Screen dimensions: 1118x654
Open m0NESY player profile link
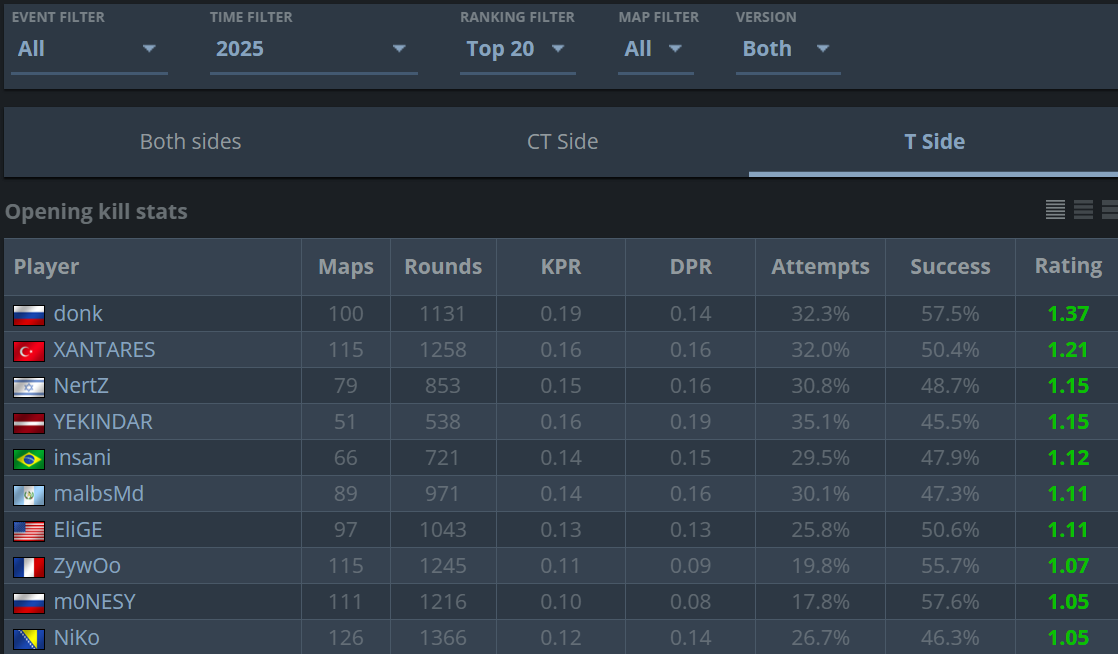point(95,602)
